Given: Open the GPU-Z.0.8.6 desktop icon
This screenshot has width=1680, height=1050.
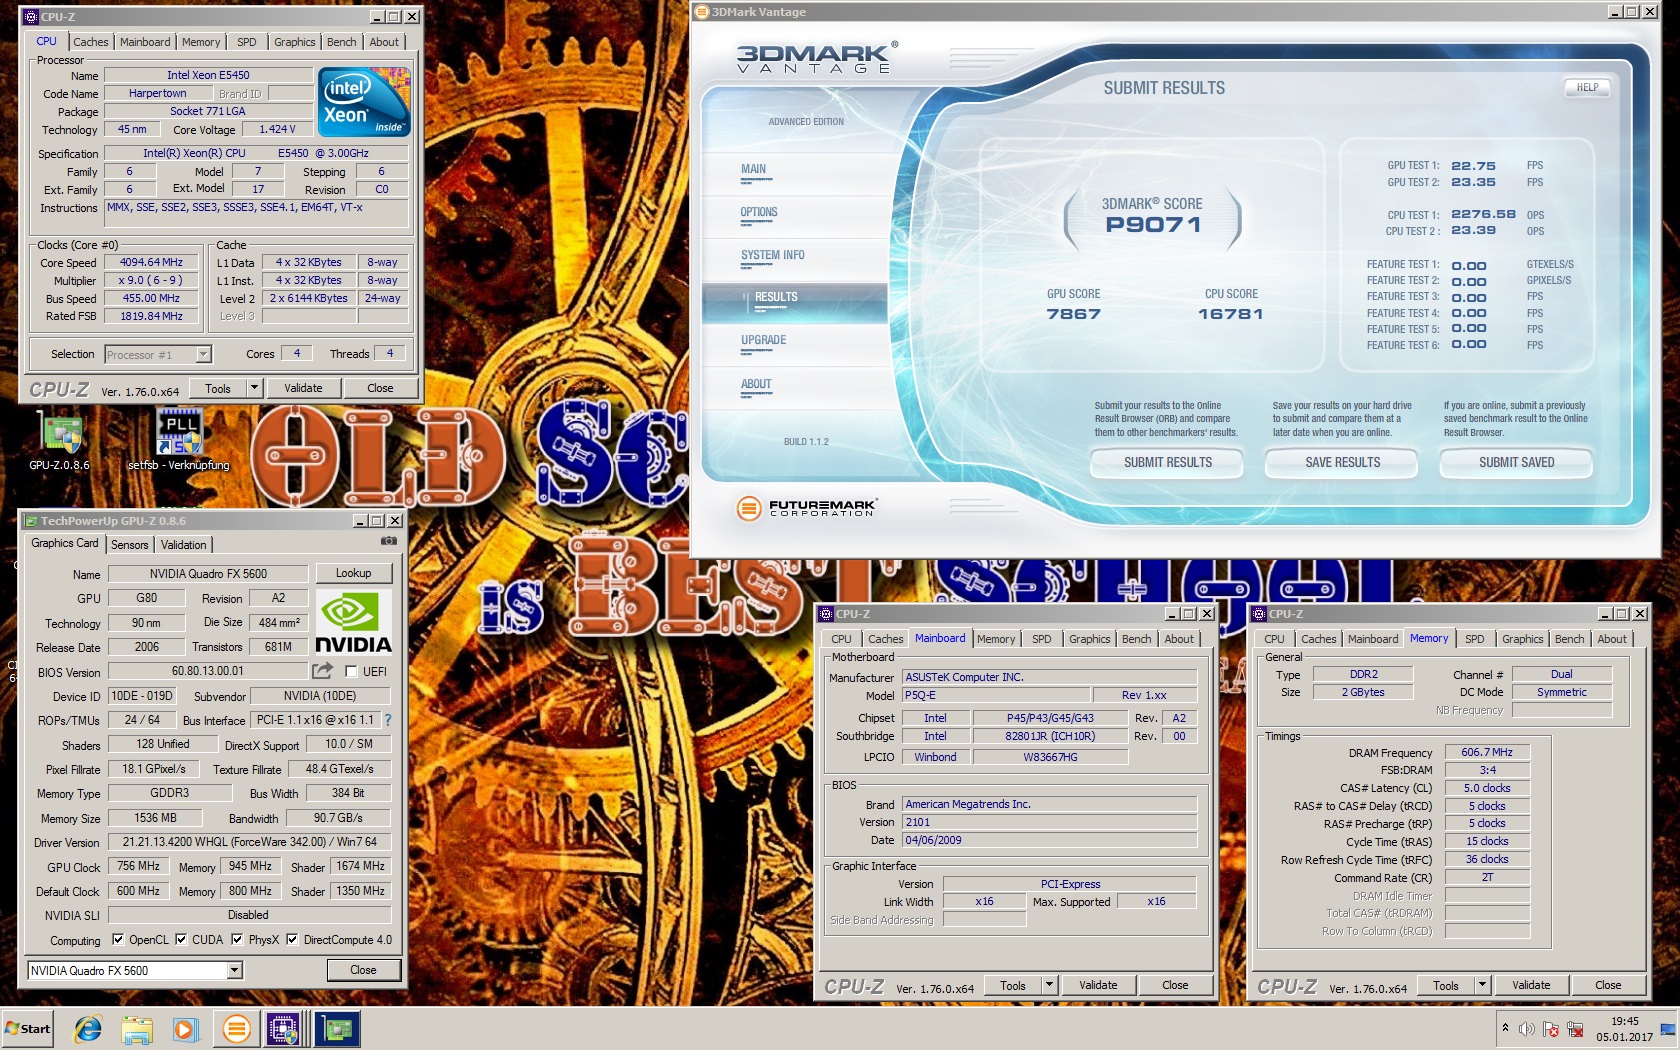Looking at the screenshot, I should pos(60,441).
